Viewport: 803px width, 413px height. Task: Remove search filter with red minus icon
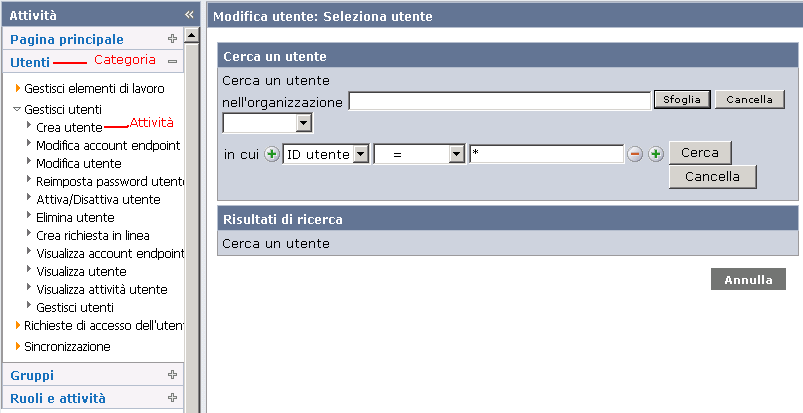[635, 154]
